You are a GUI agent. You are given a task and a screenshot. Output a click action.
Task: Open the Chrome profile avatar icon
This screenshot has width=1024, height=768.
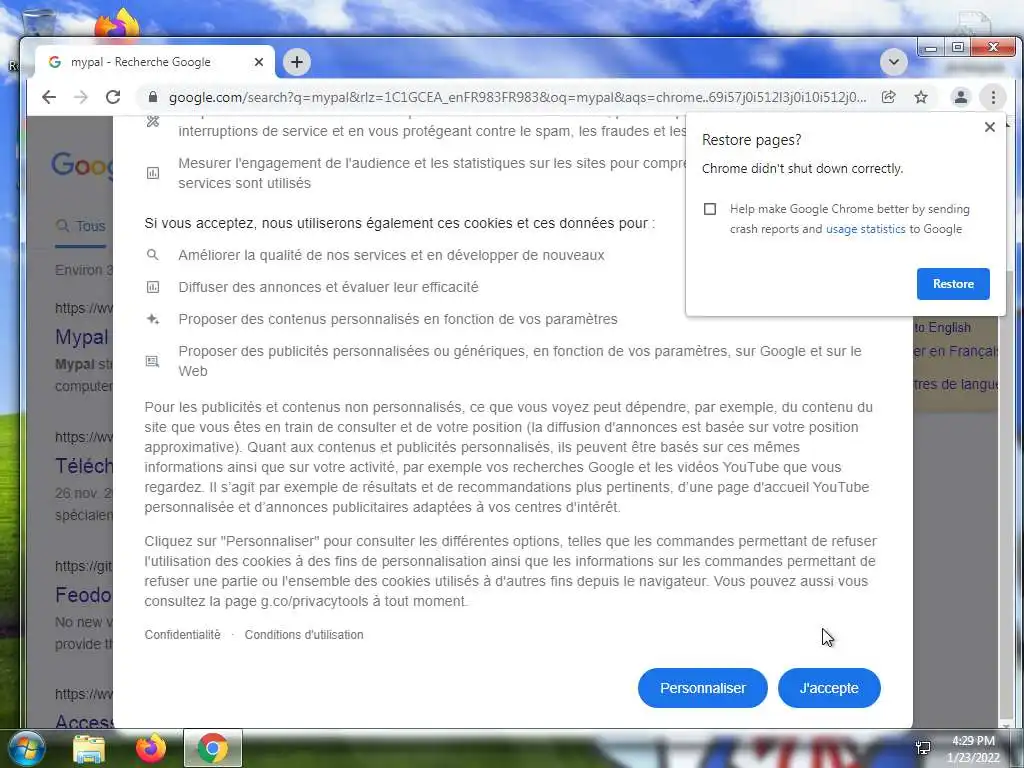click(961, 97)
